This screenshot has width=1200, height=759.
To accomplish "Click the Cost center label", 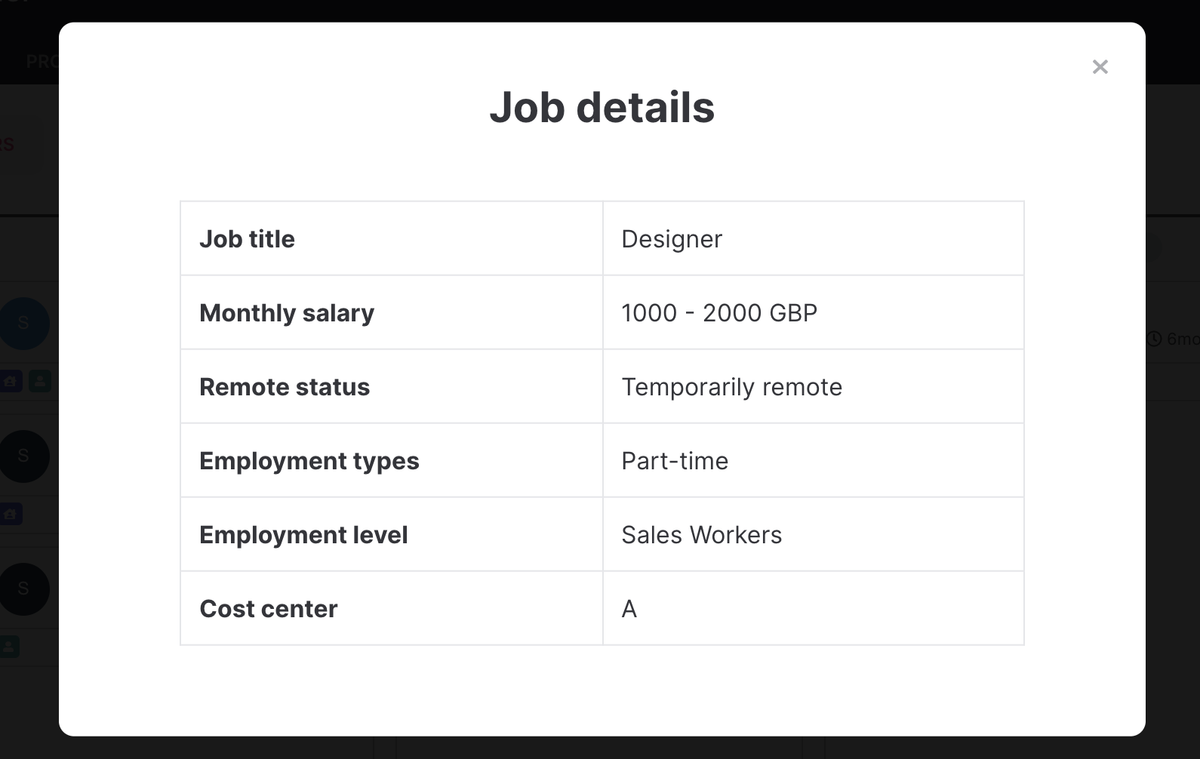I will (x=269, y=609).
